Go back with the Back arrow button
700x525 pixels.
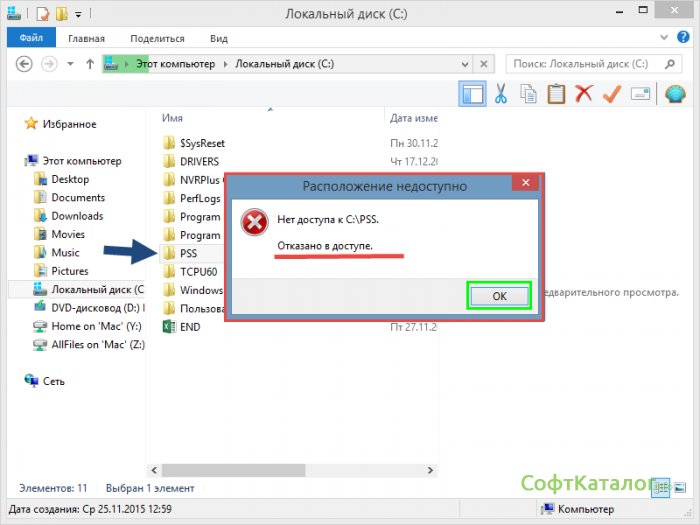tap(24, 64)
